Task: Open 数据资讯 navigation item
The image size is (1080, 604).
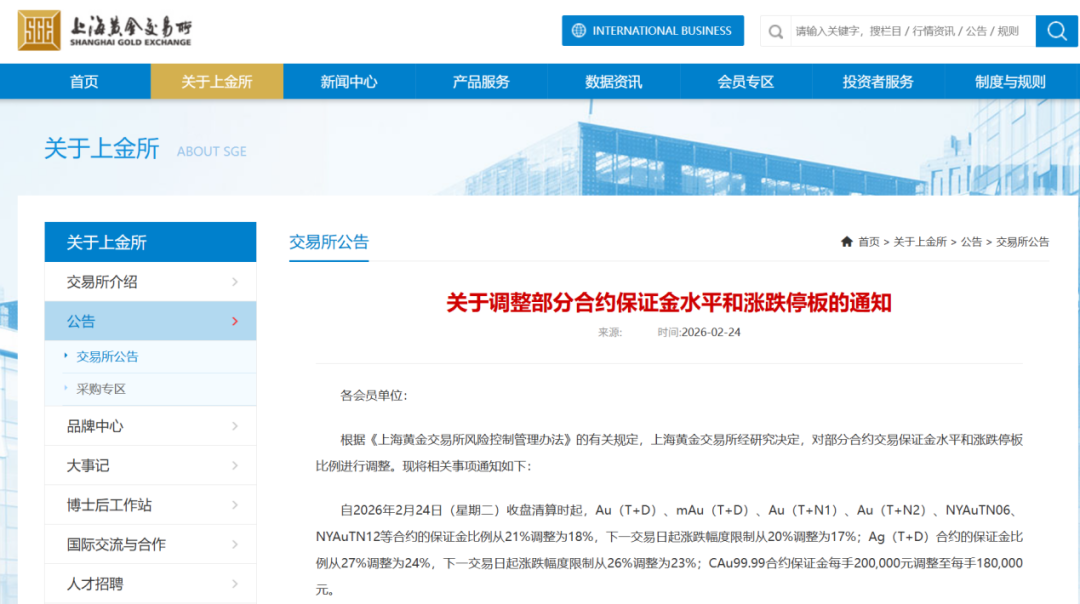Action: point(614,81)
